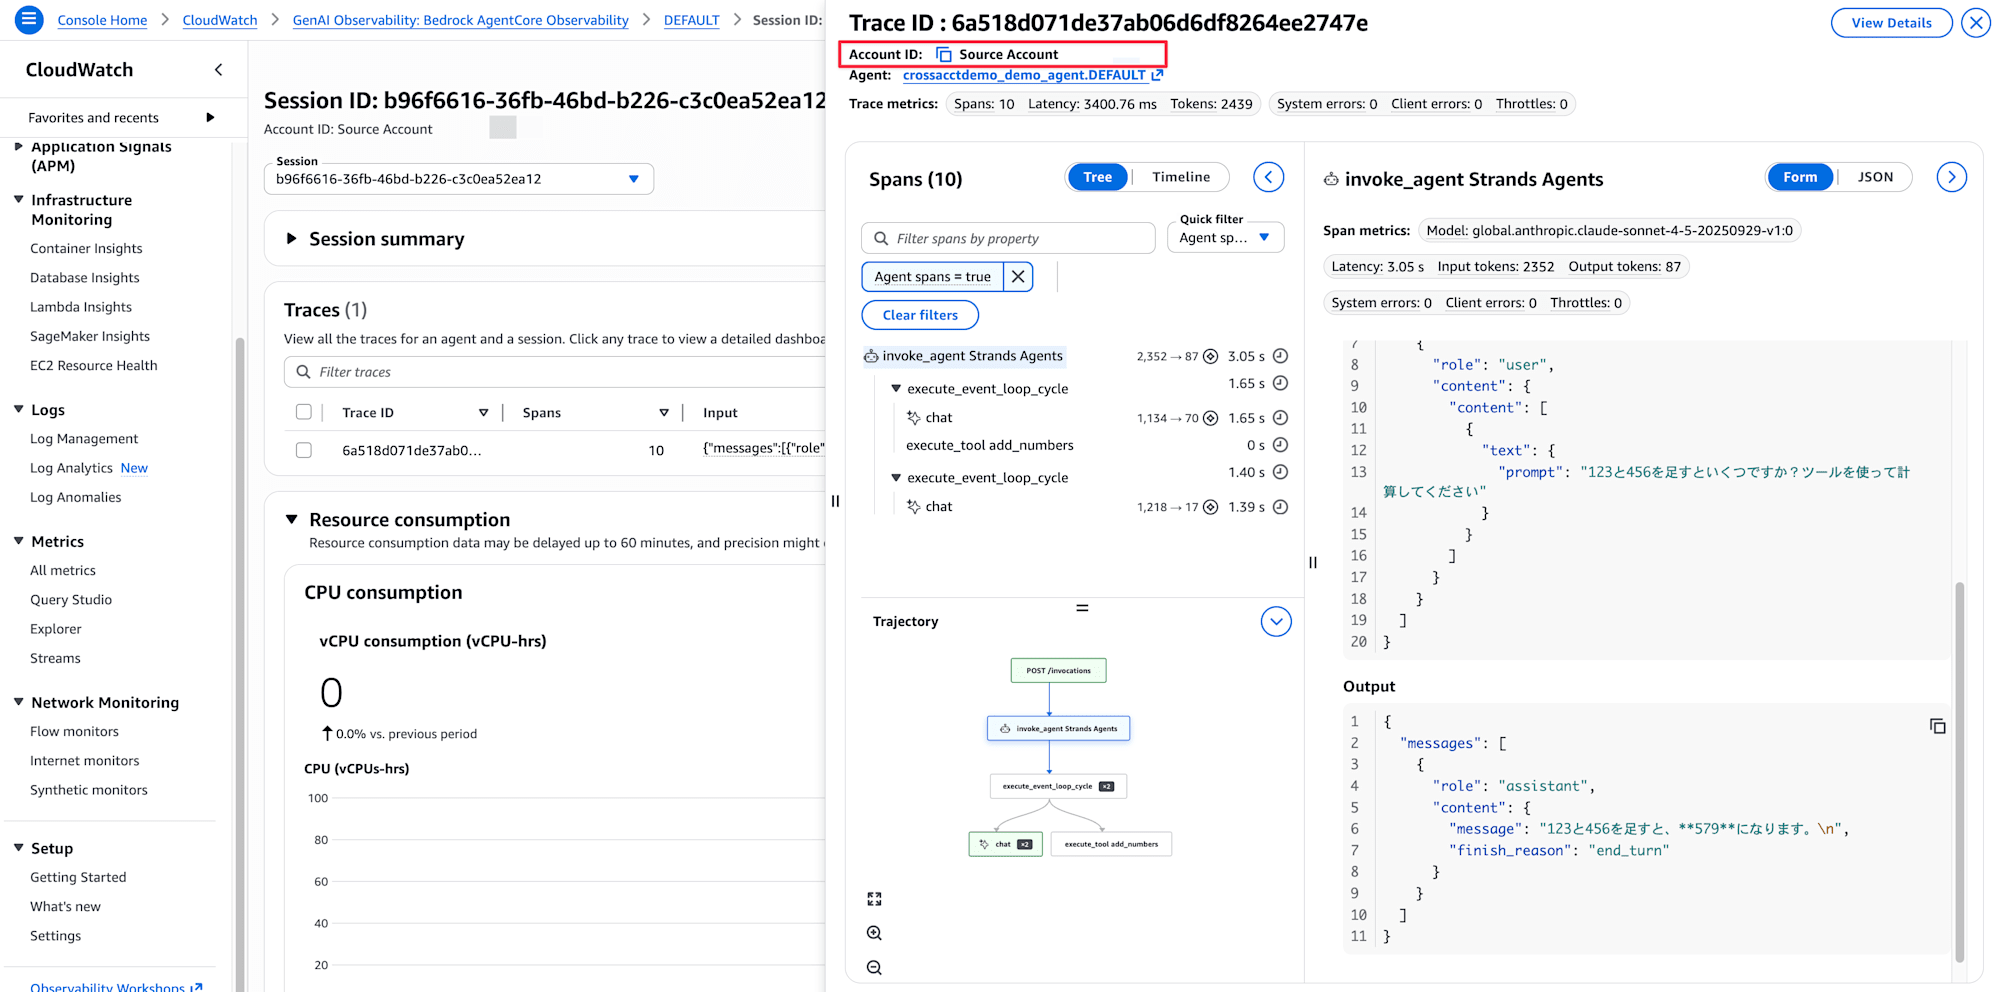Open the Quick filter dropdown
This screenshot has width=2000, height=992.
coord(1225,238)
